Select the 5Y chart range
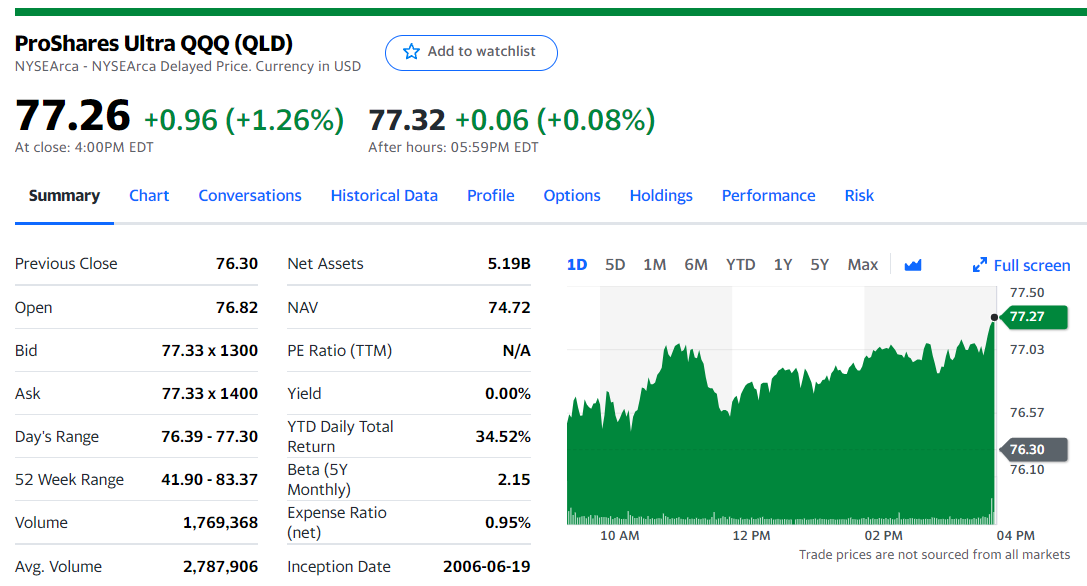The height and width of the screenshot is (586, 1087). tap(819, 265)
